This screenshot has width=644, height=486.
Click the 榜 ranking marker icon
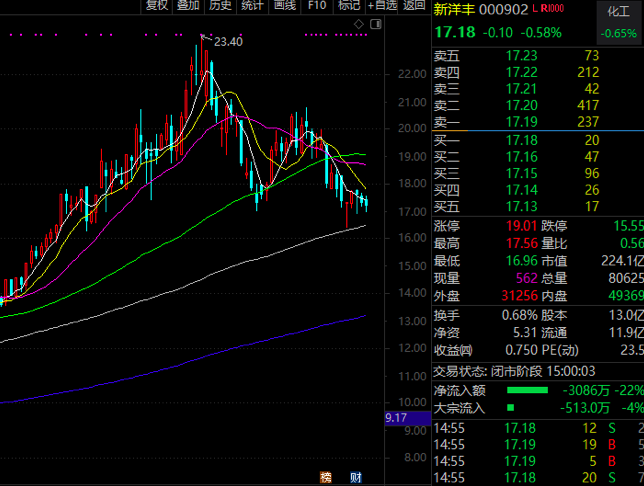(x=325, y=476)
